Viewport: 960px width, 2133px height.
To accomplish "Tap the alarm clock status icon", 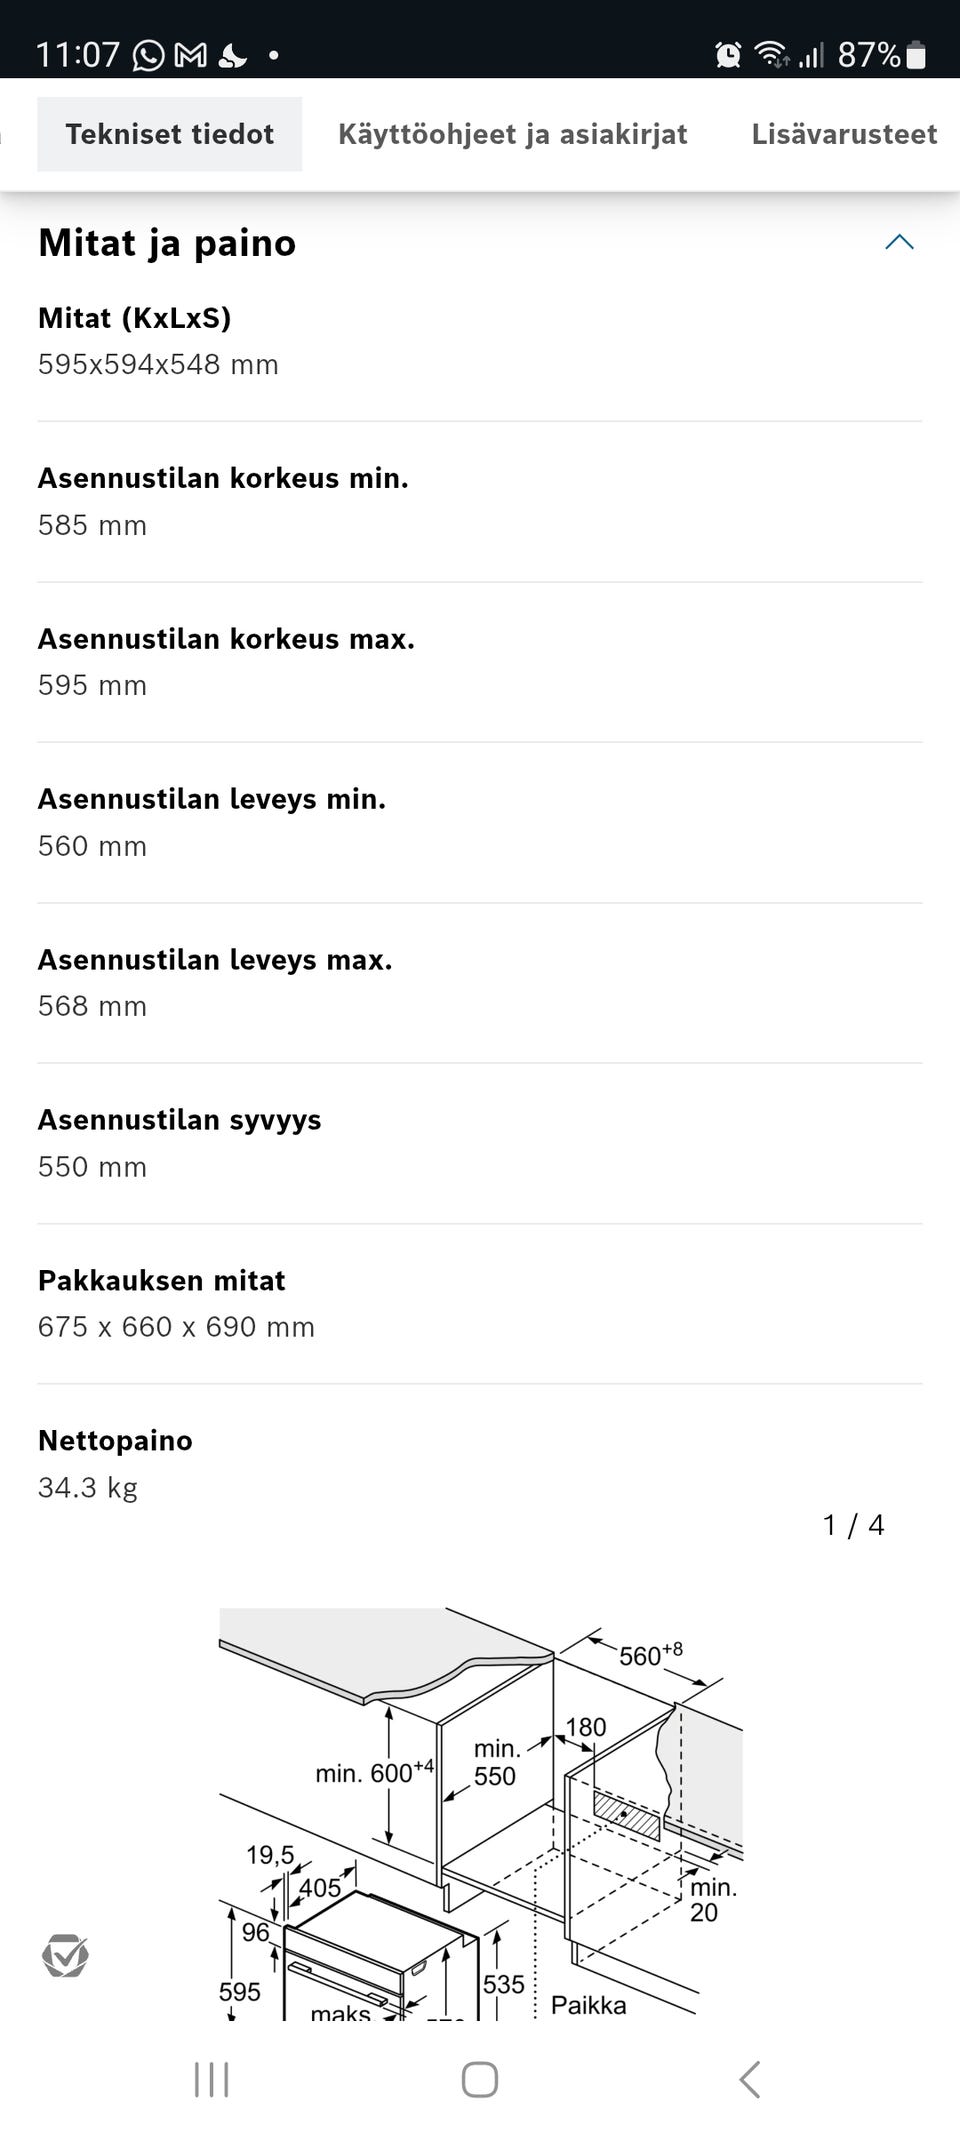I will click(728, 55).
